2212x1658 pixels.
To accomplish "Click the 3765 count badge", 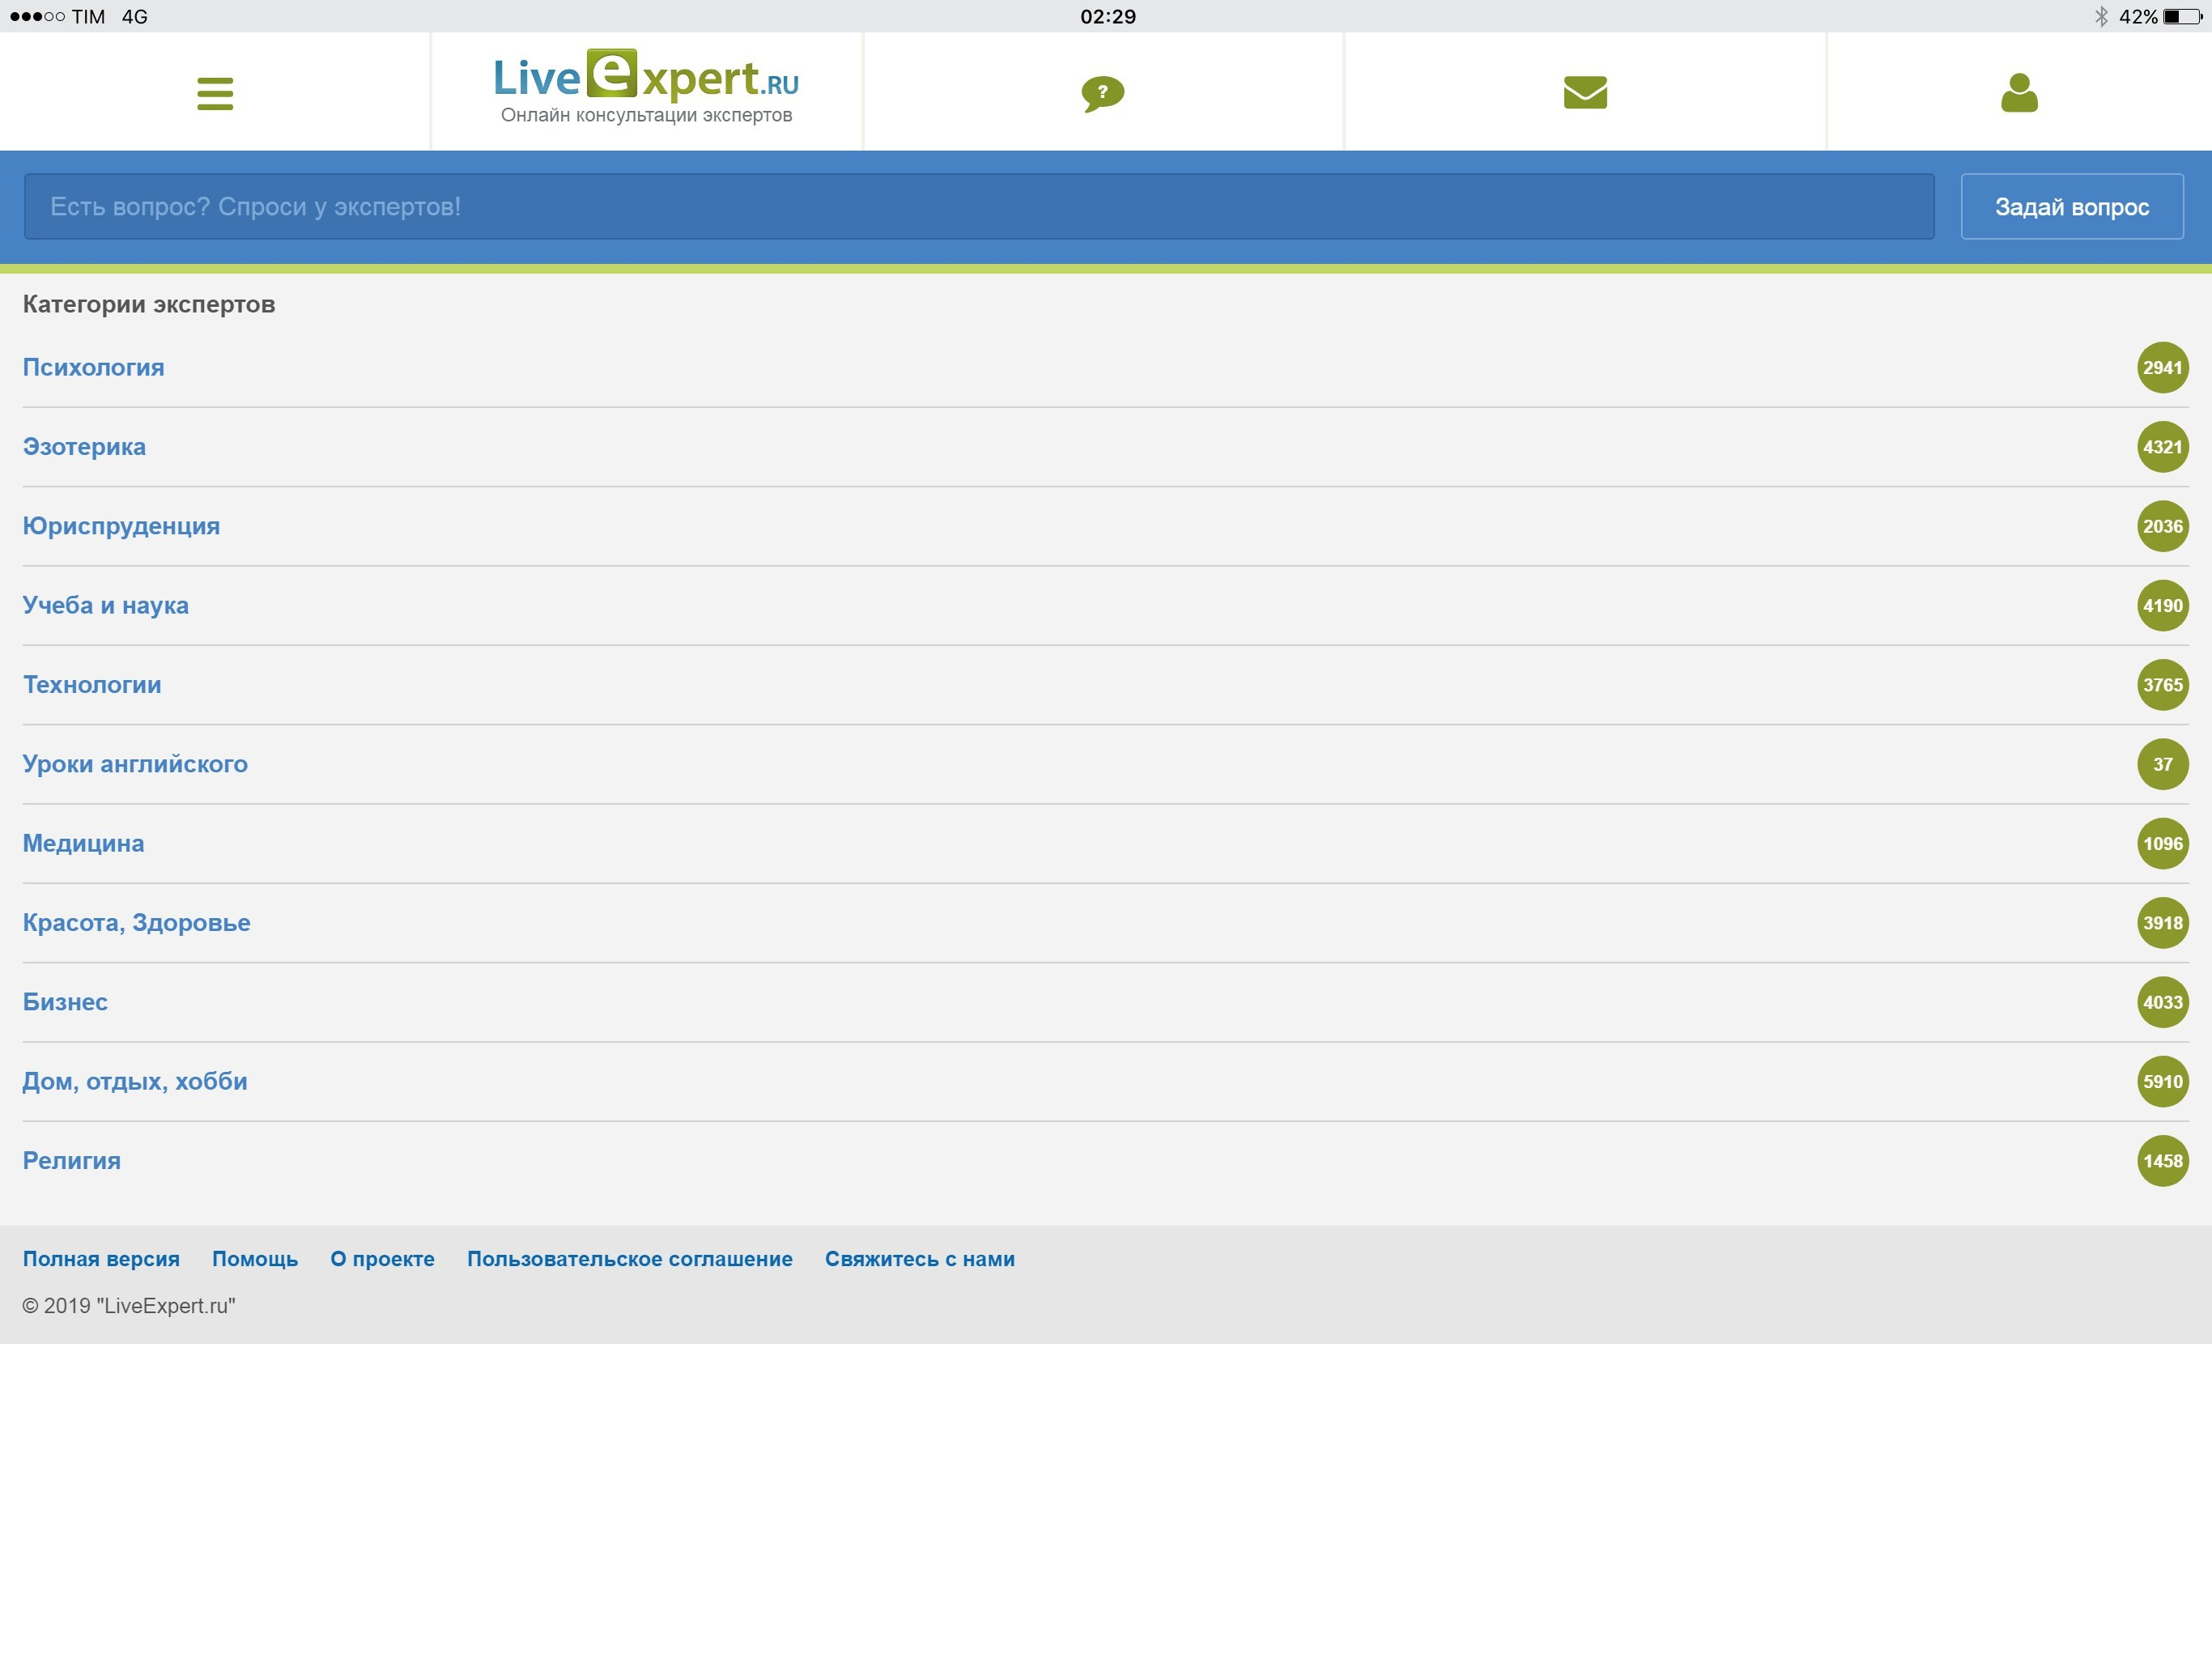I will [2162, 685].
